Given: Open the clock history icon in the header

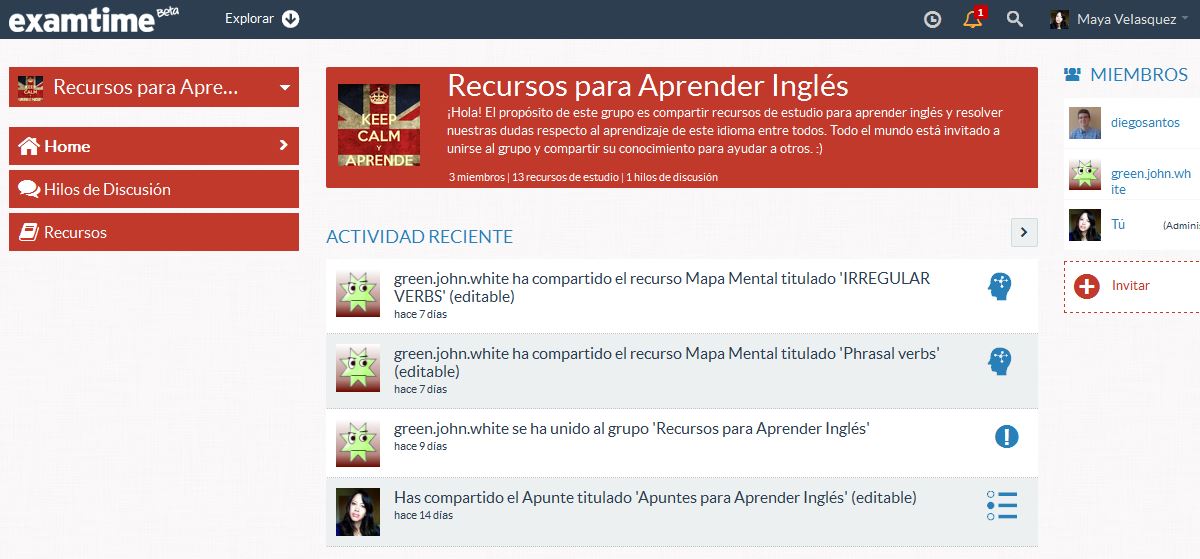Looking at the screenshot, I should (x=932, y=19).
